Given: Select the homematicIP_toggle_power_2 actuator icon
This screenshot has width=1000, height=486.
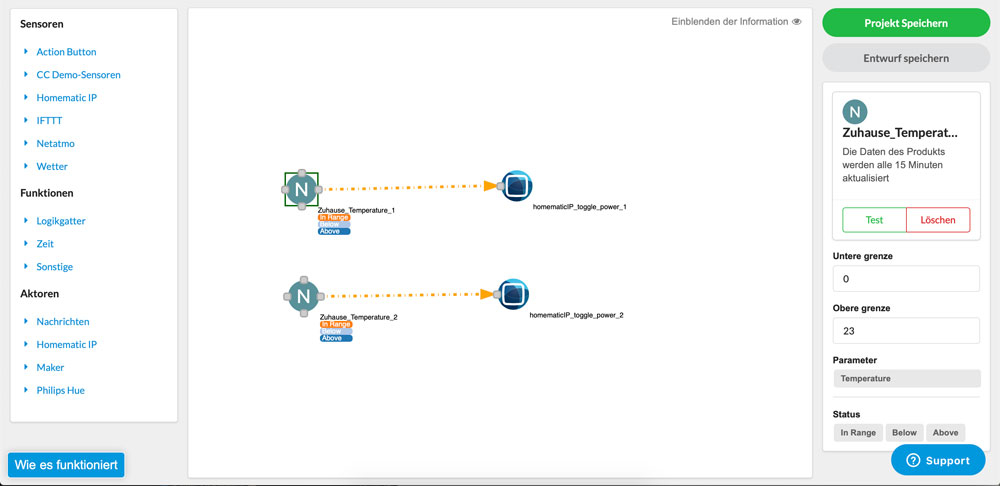Looking at the screenshot, I should point(513,294).
